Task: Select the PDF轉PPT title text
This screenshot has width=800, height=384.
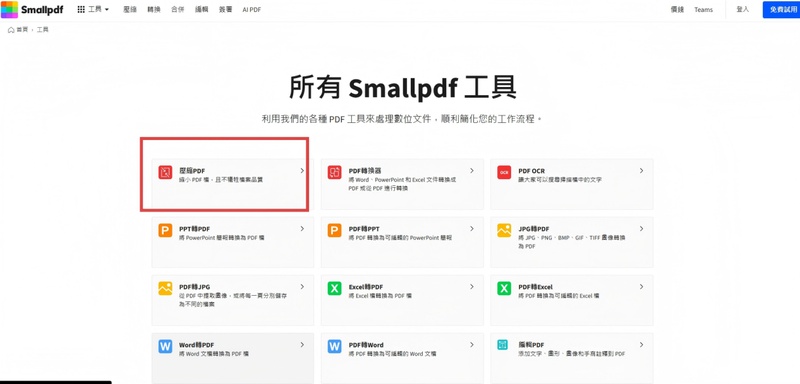Action: tap(364, 229)
